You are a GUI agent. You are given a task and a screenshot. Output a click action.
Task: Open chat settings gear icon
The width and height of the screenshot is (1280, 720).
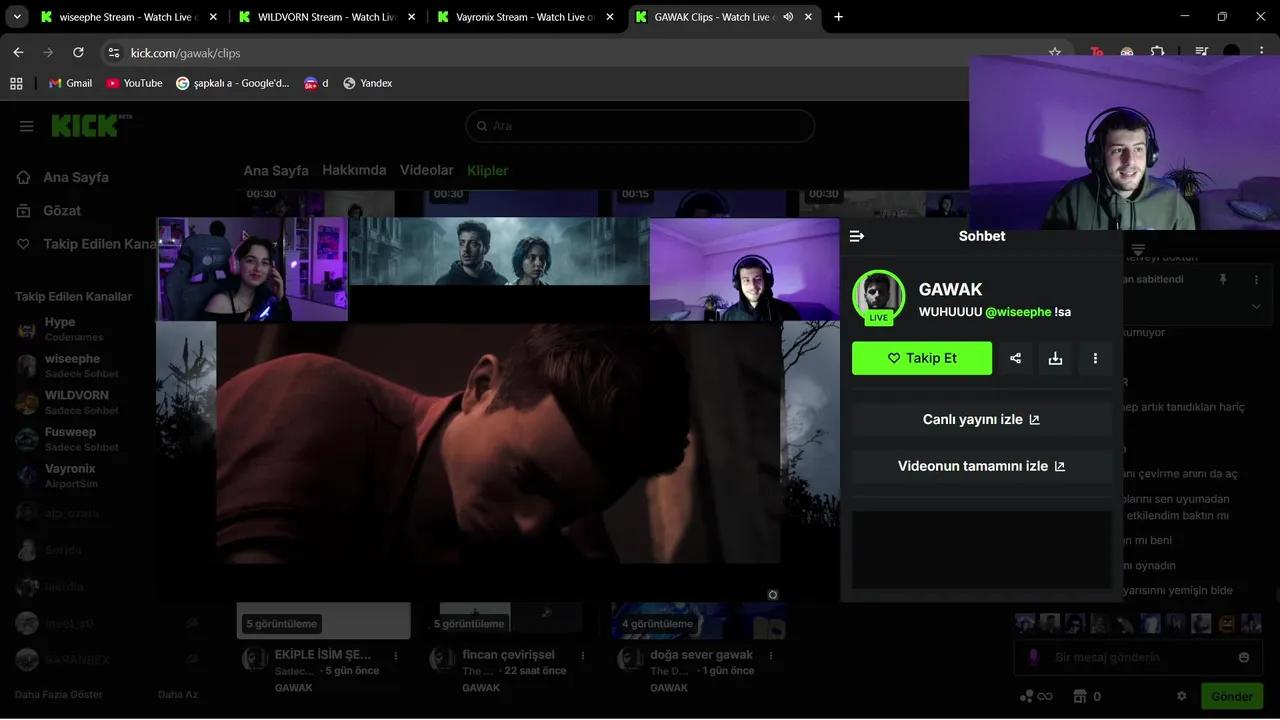(x=1181, y=696)
